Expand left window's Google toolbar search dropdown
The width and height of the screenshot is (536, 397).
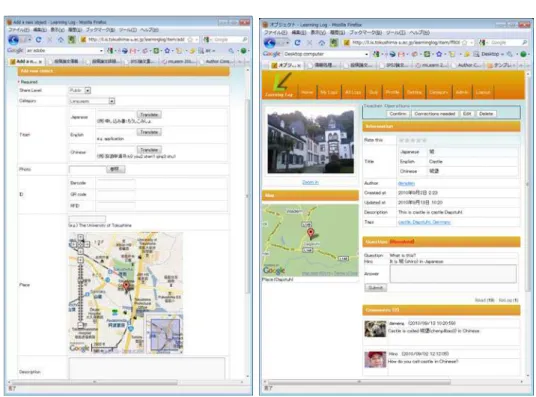pos(101,51)
